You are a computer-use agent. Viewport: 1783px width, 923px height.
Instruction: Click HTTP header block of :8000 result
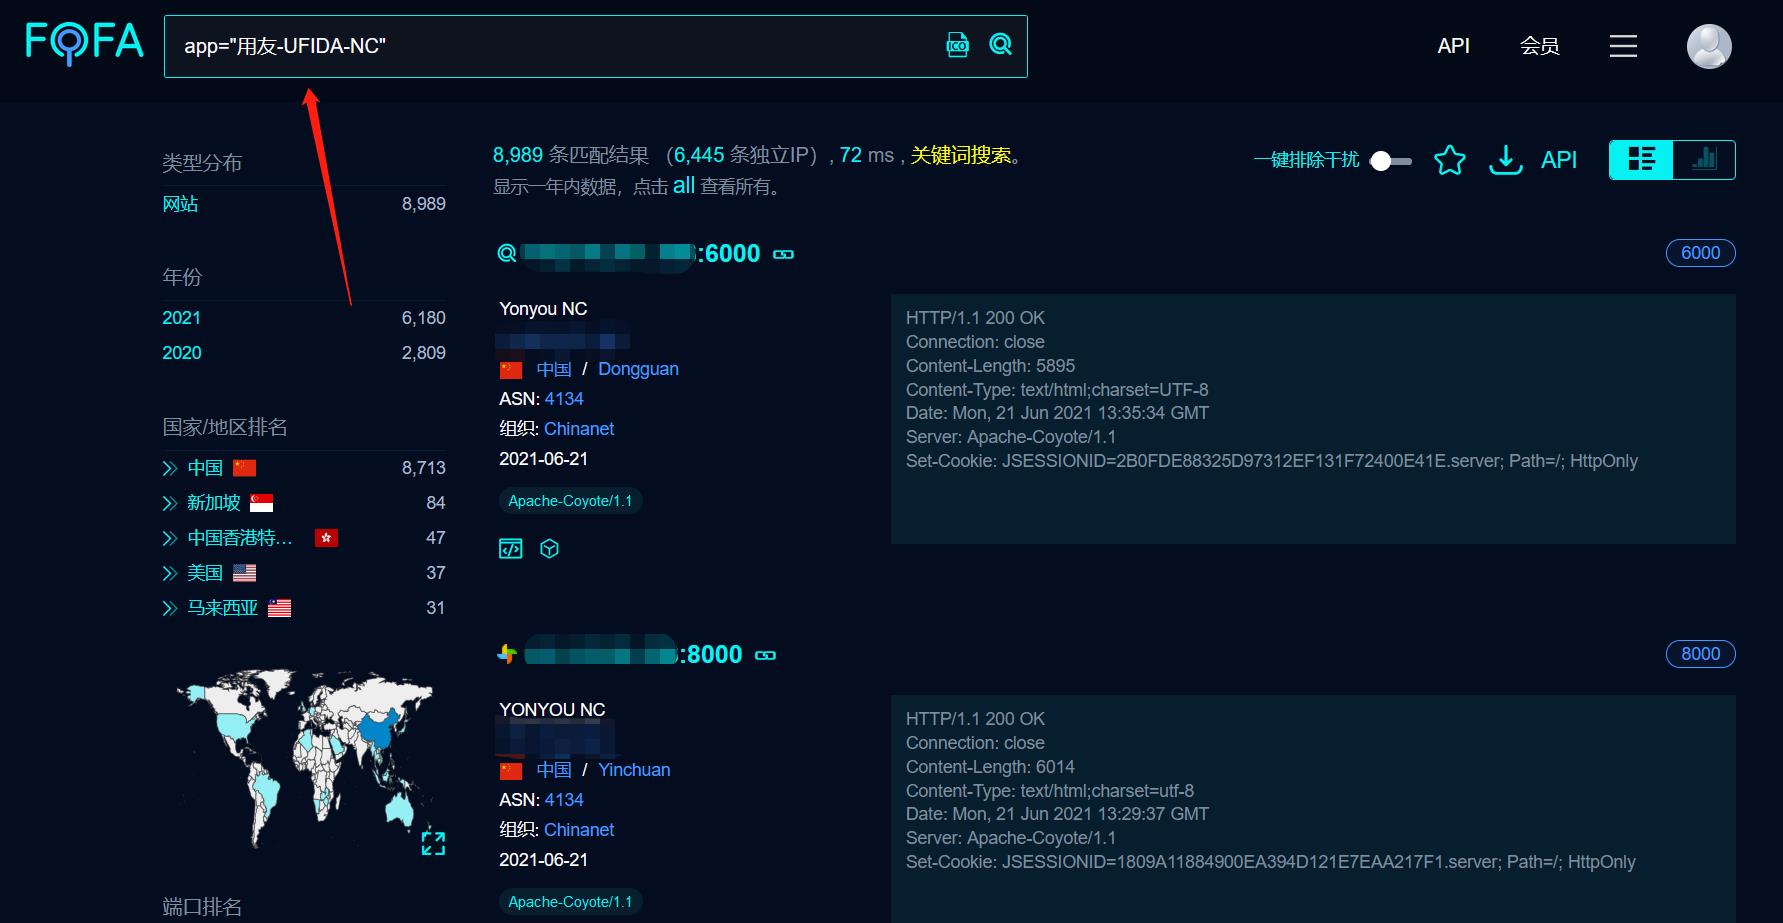(1313, 808)
